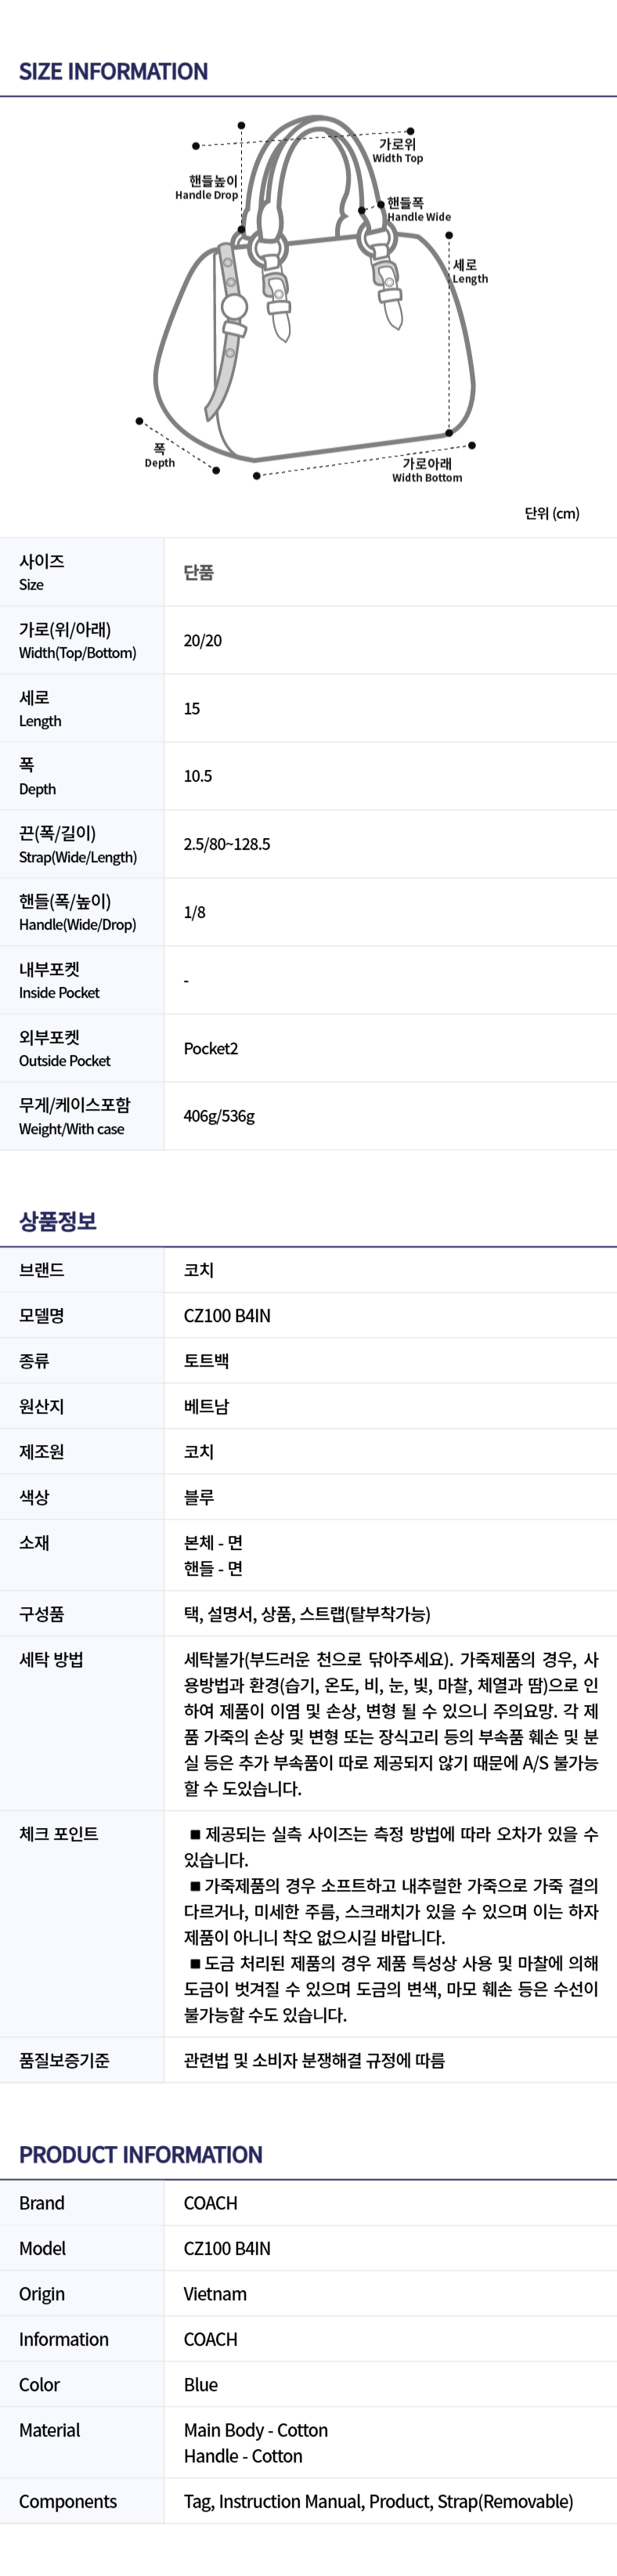
Task: Click the SIZE INFORMATION heading
Action: [113, 72]
